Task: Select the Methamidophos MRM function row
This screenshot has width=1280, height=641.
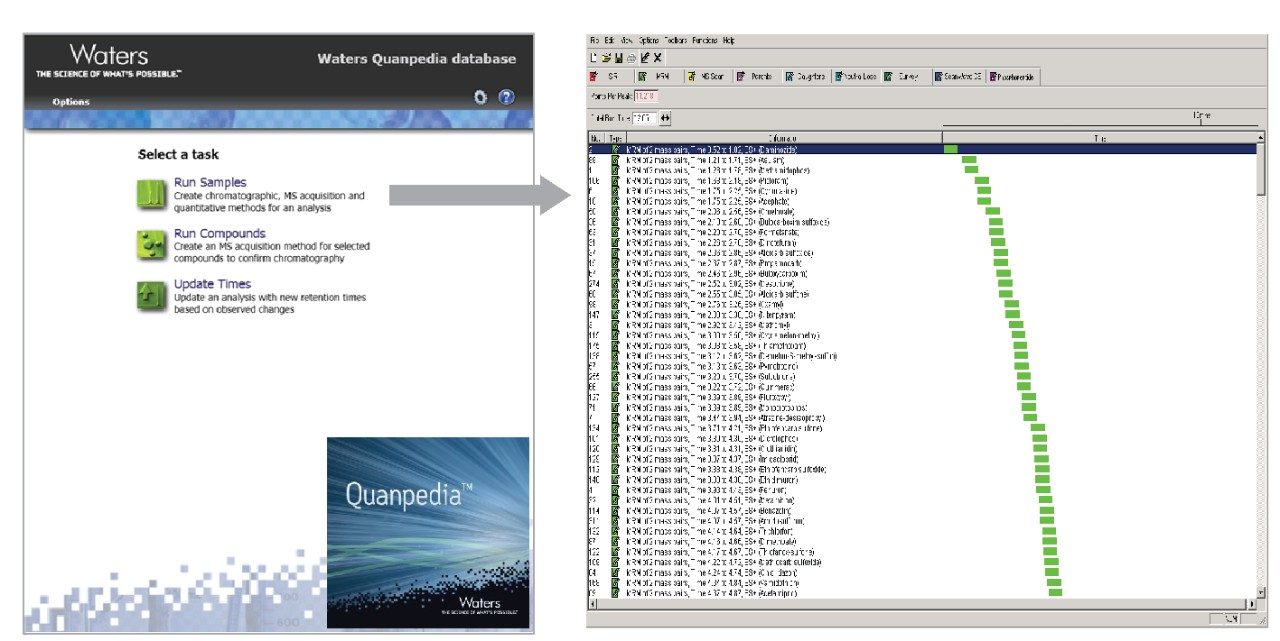Action: pyautogui.click(x=920, y=170)
